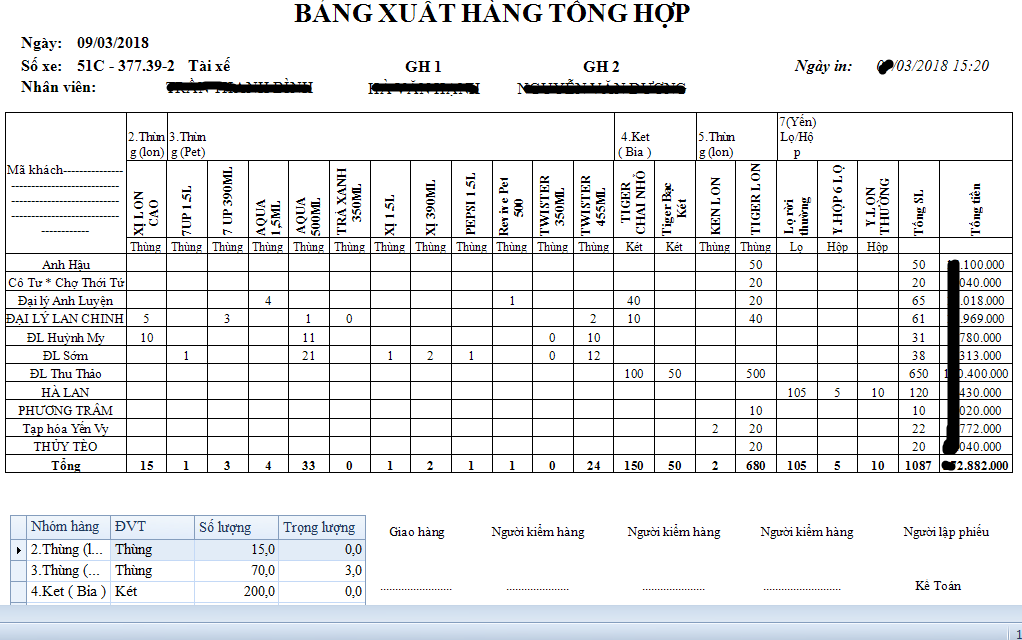Select the 2.Thùng (l... group row cell
The height and width of the screenshot is (640, 1022).
(68, 549)
